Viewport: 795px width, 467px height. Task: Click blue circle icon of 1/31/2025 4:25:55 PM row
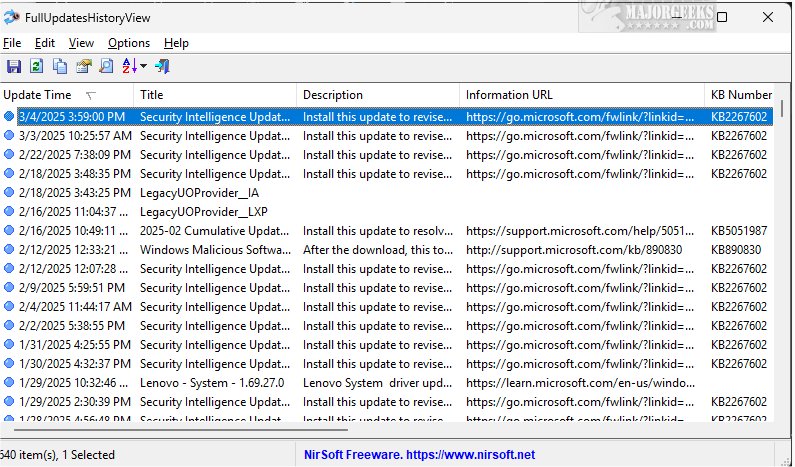coord(9,344)
